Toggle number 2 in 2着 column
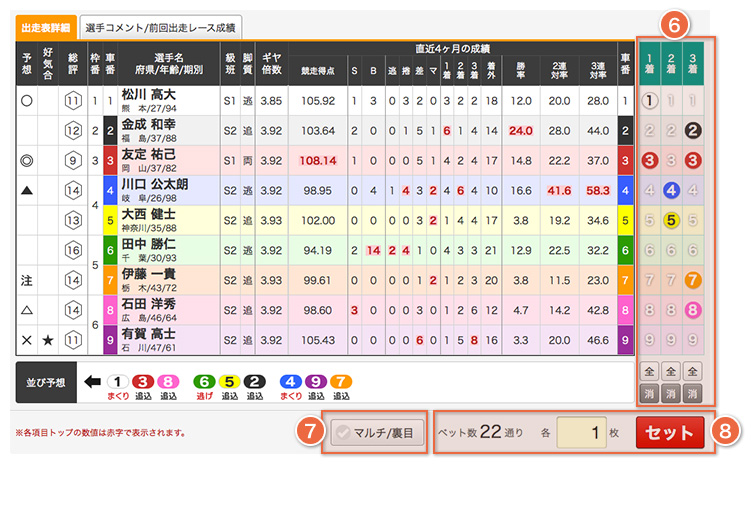The height and width of the screenshot is (530, 754). pyautogui.click(x=671, y=130)
